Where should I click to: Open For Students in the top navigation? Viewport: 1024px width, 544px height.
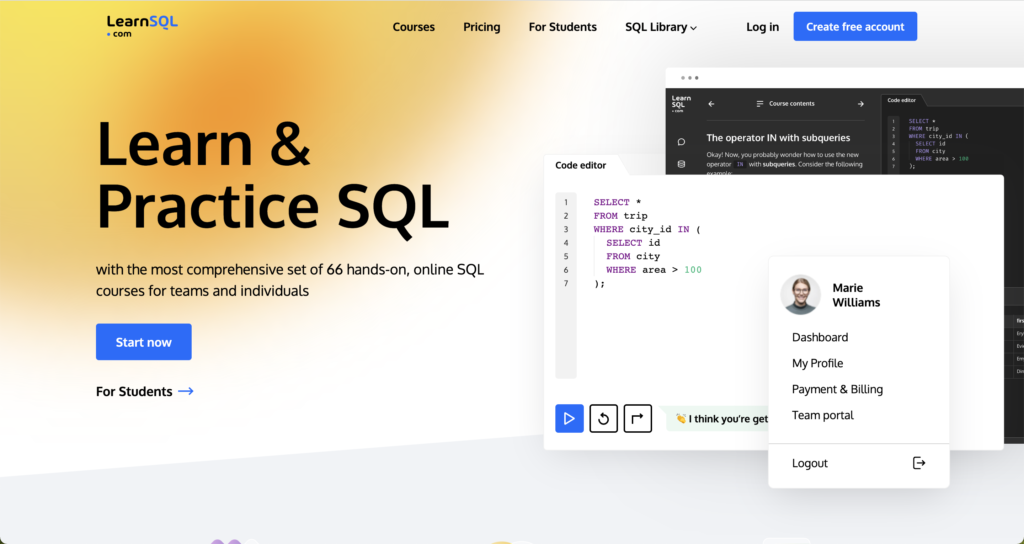(x=562, y=27)
